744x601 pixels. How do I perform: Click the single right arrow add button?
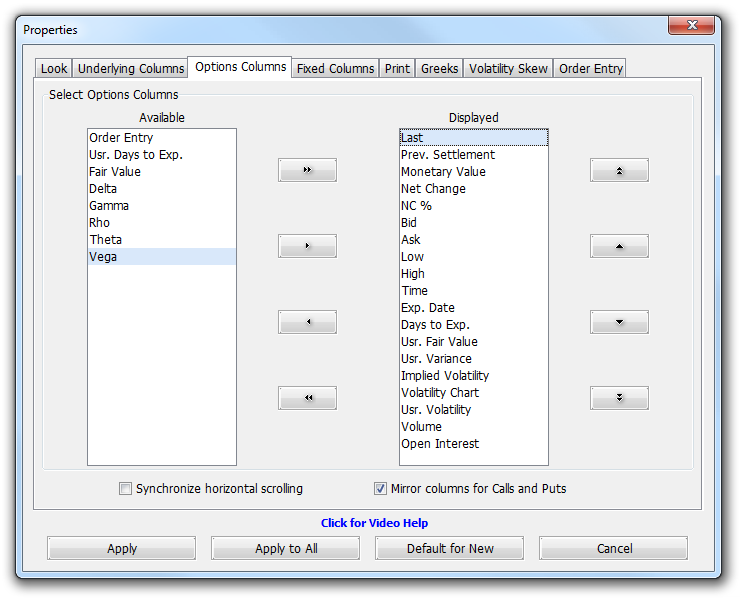307,246
